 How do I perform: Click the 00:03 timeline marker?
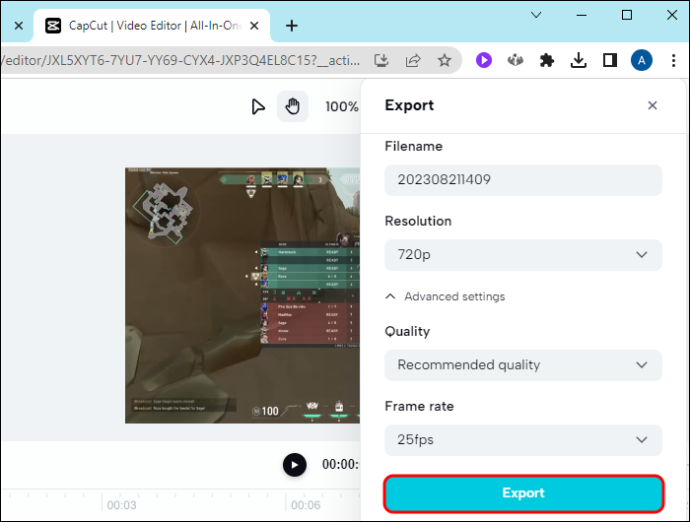point(121,505)
